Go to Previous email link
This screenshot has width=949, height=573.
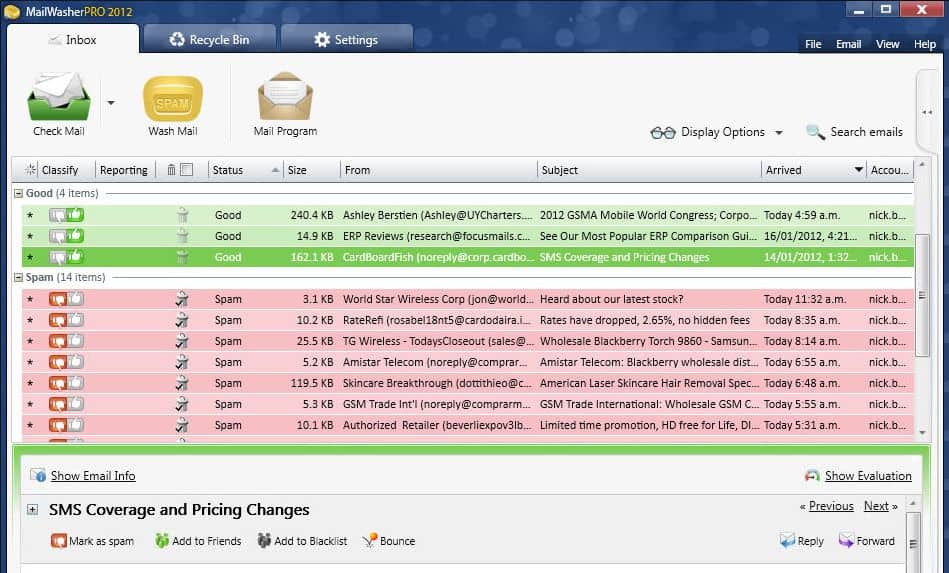(x=831, y=506)
